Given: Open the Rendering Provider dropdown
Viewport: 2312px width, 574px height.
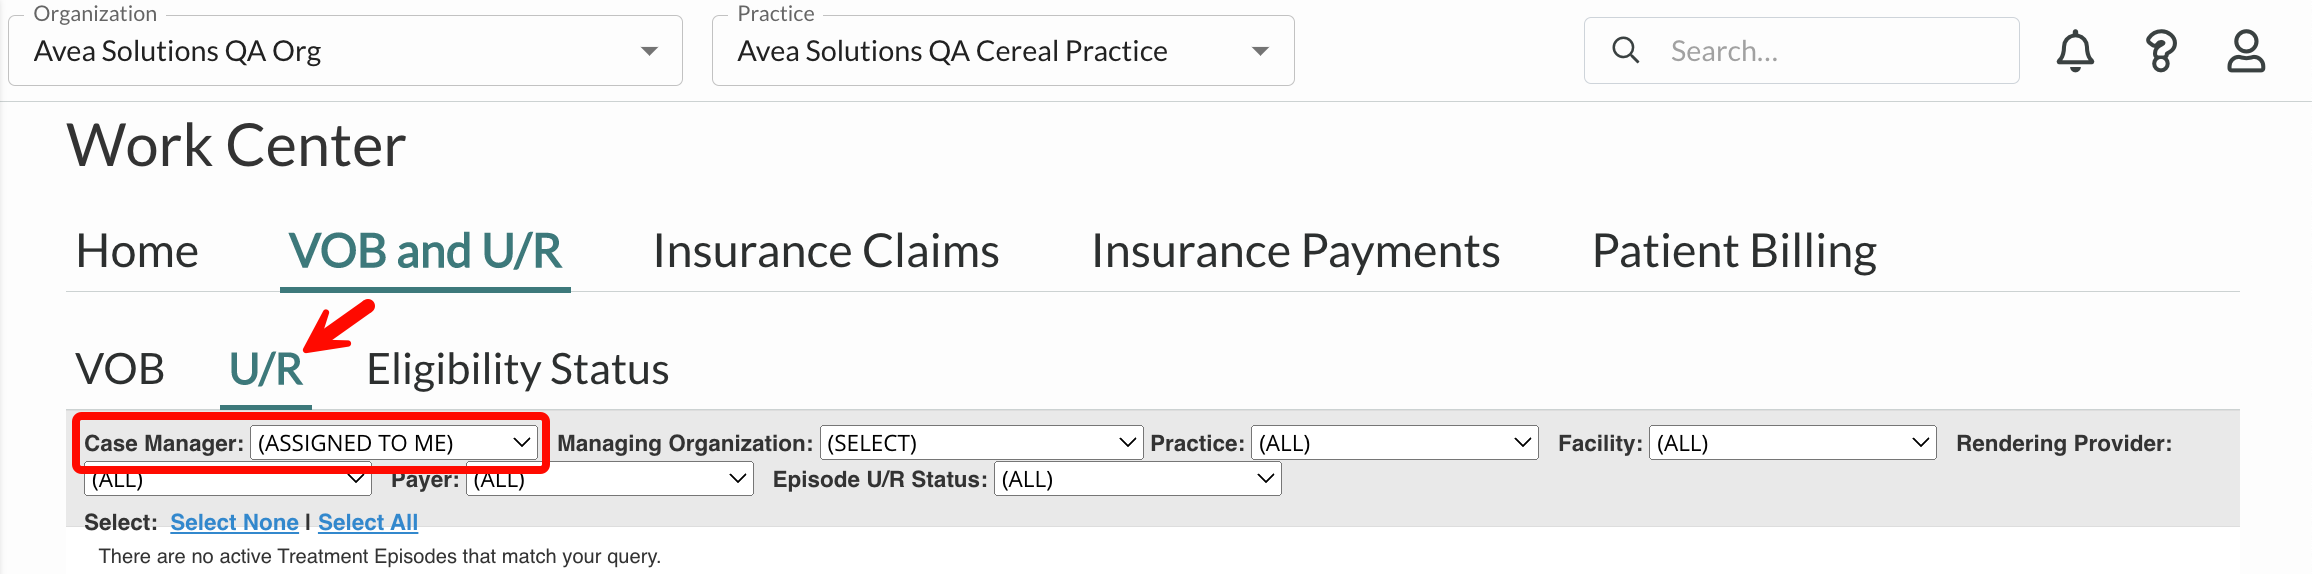Looking at the screenshot, I should tap(227, 480).
